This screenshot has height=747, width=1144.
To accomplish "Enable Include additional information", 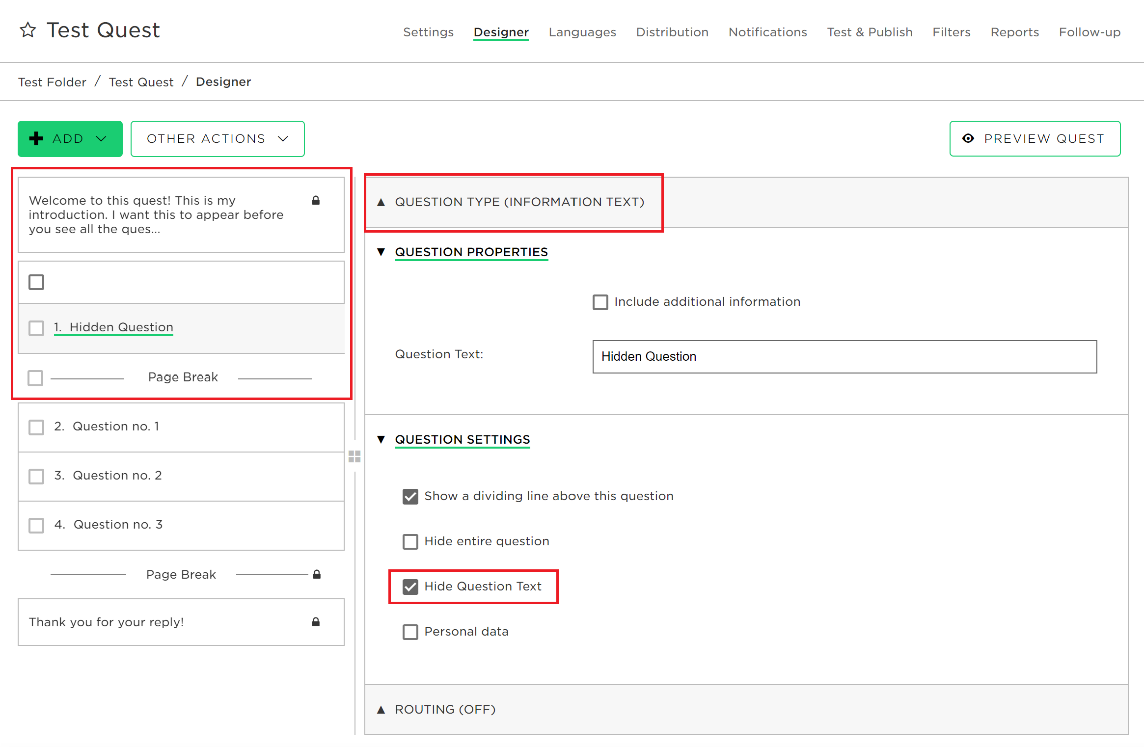I will click(600, 302).
